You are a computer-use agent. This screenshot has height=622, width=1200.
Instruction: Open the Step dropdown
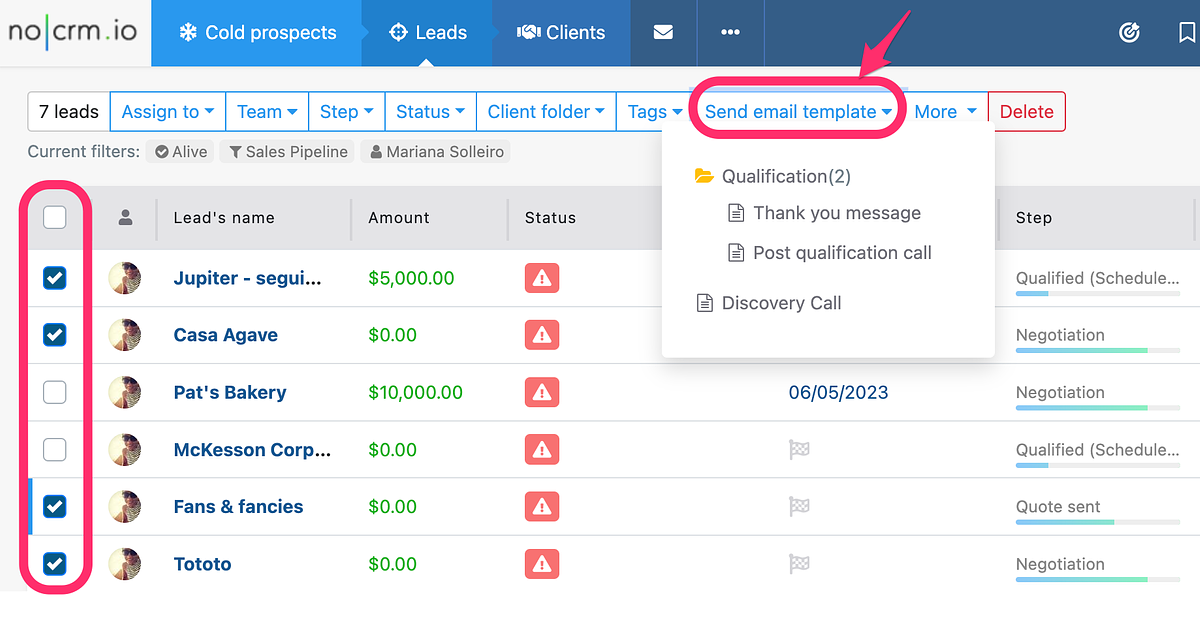[346, 112]
